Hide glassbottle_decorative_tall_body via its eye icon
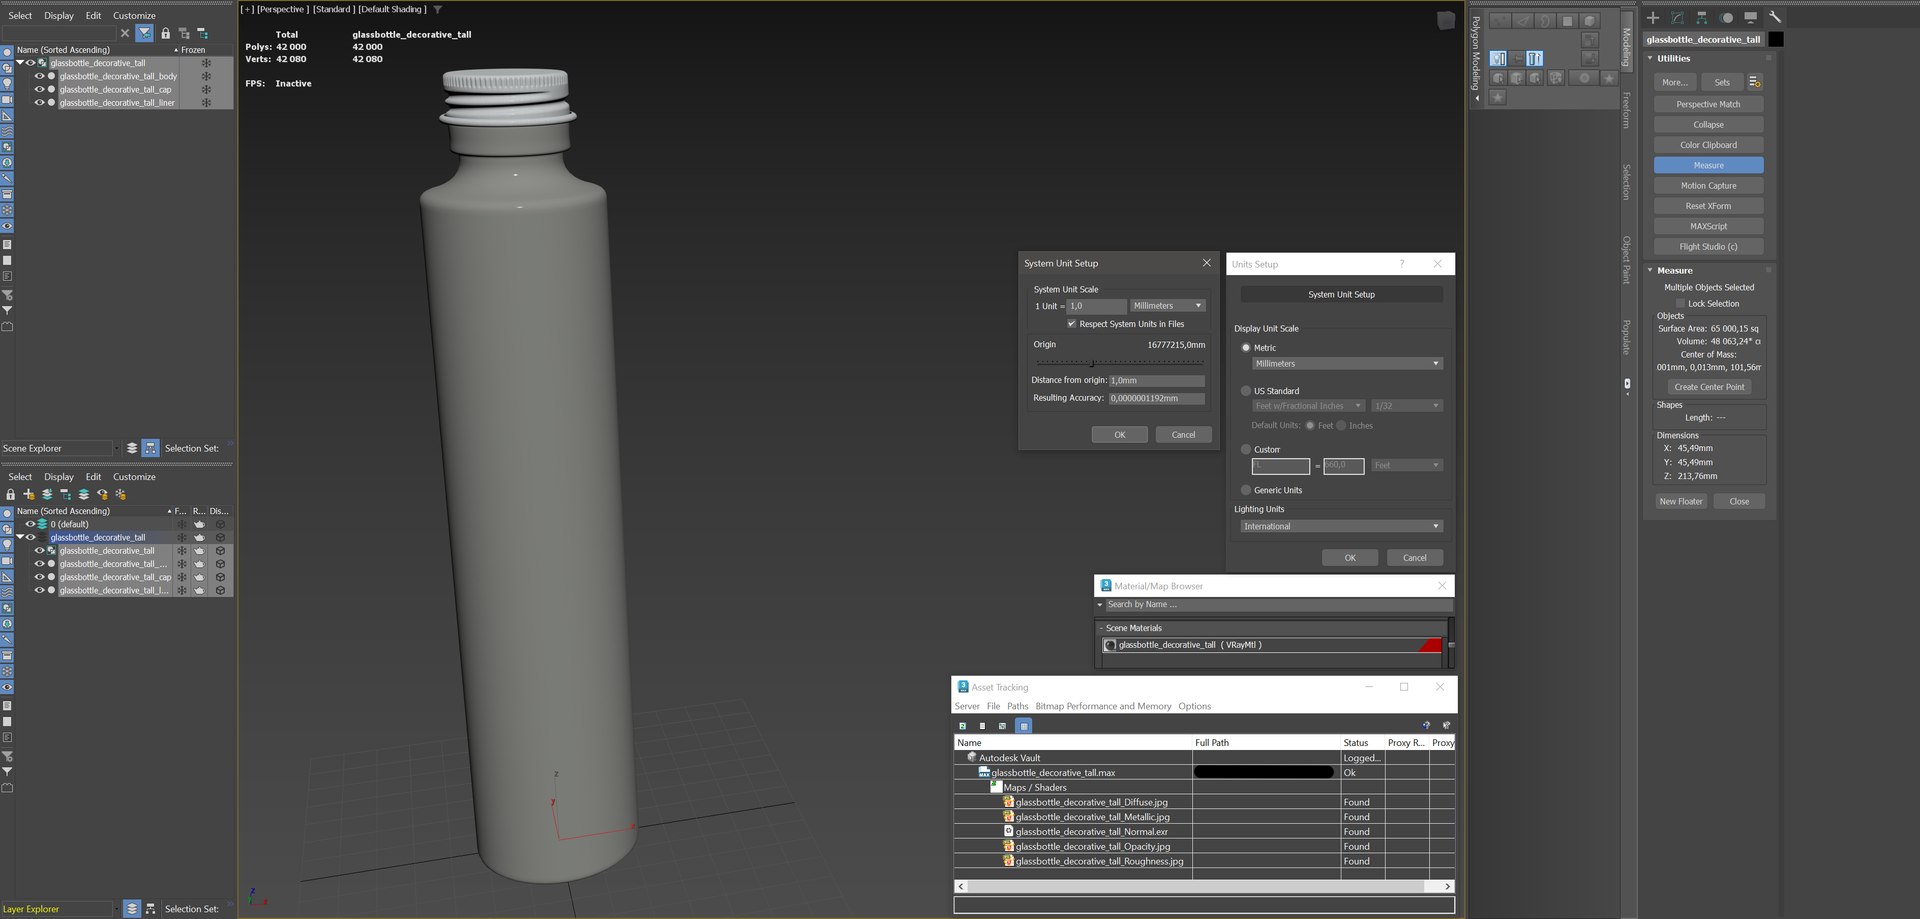This screenshot has width=1920, height=919. click(40, 76)
